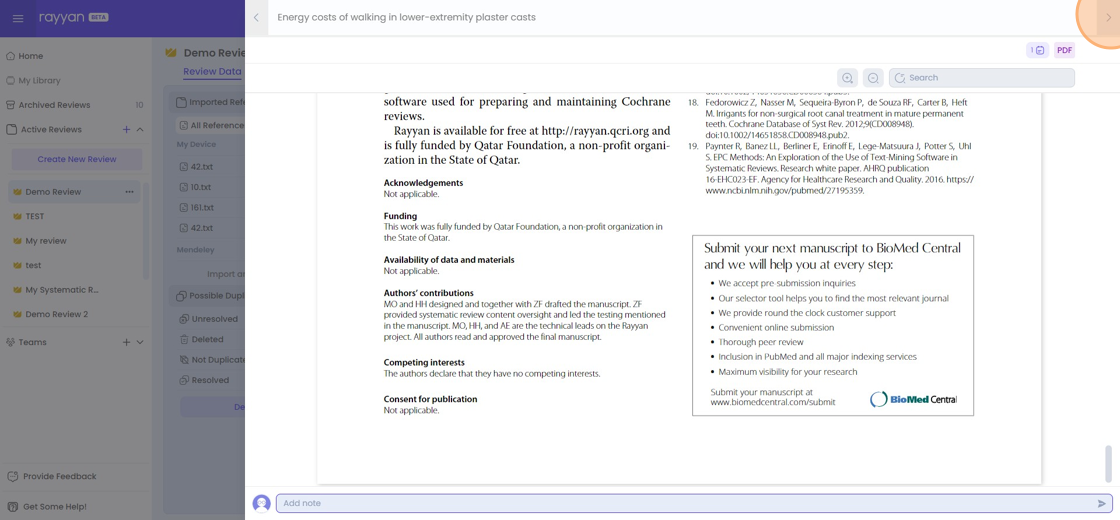Open the My Systematic R... review
This screenshot has width=1120, height=520.
pyautogui.click(x=61, y=290)
